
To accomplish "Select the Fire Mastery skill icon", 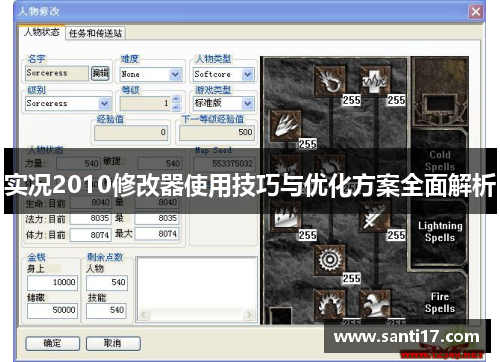I will [330, 304].
